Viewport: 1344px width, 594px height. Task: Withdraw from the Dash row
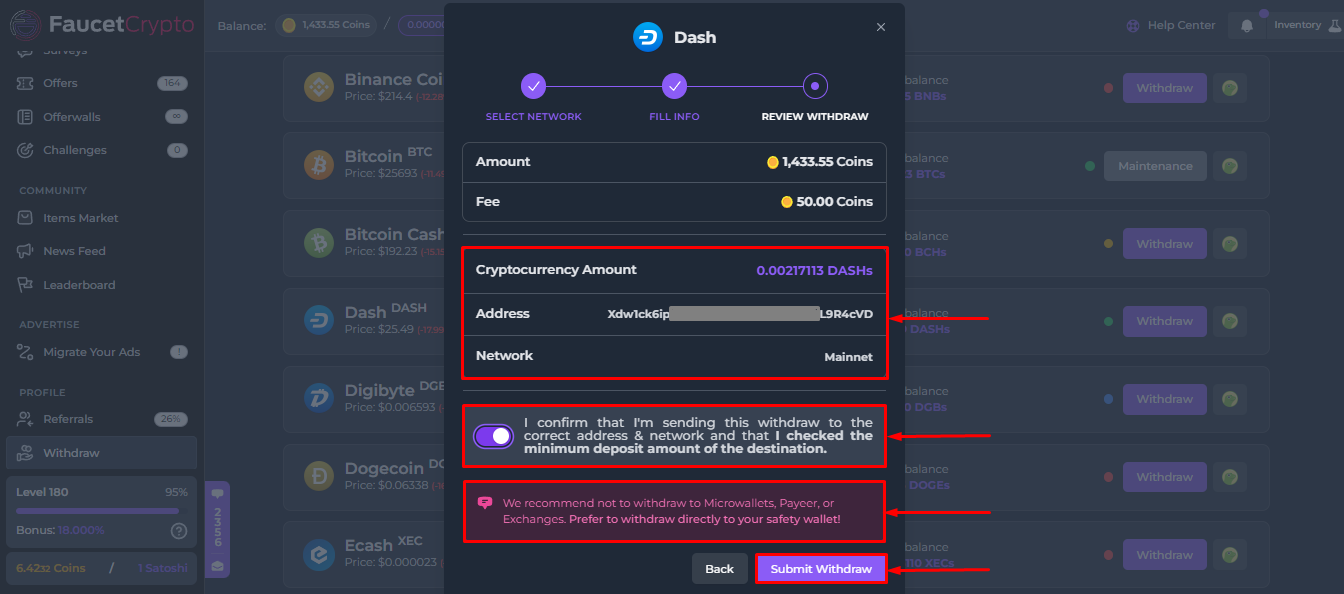tap(1164, 321)
